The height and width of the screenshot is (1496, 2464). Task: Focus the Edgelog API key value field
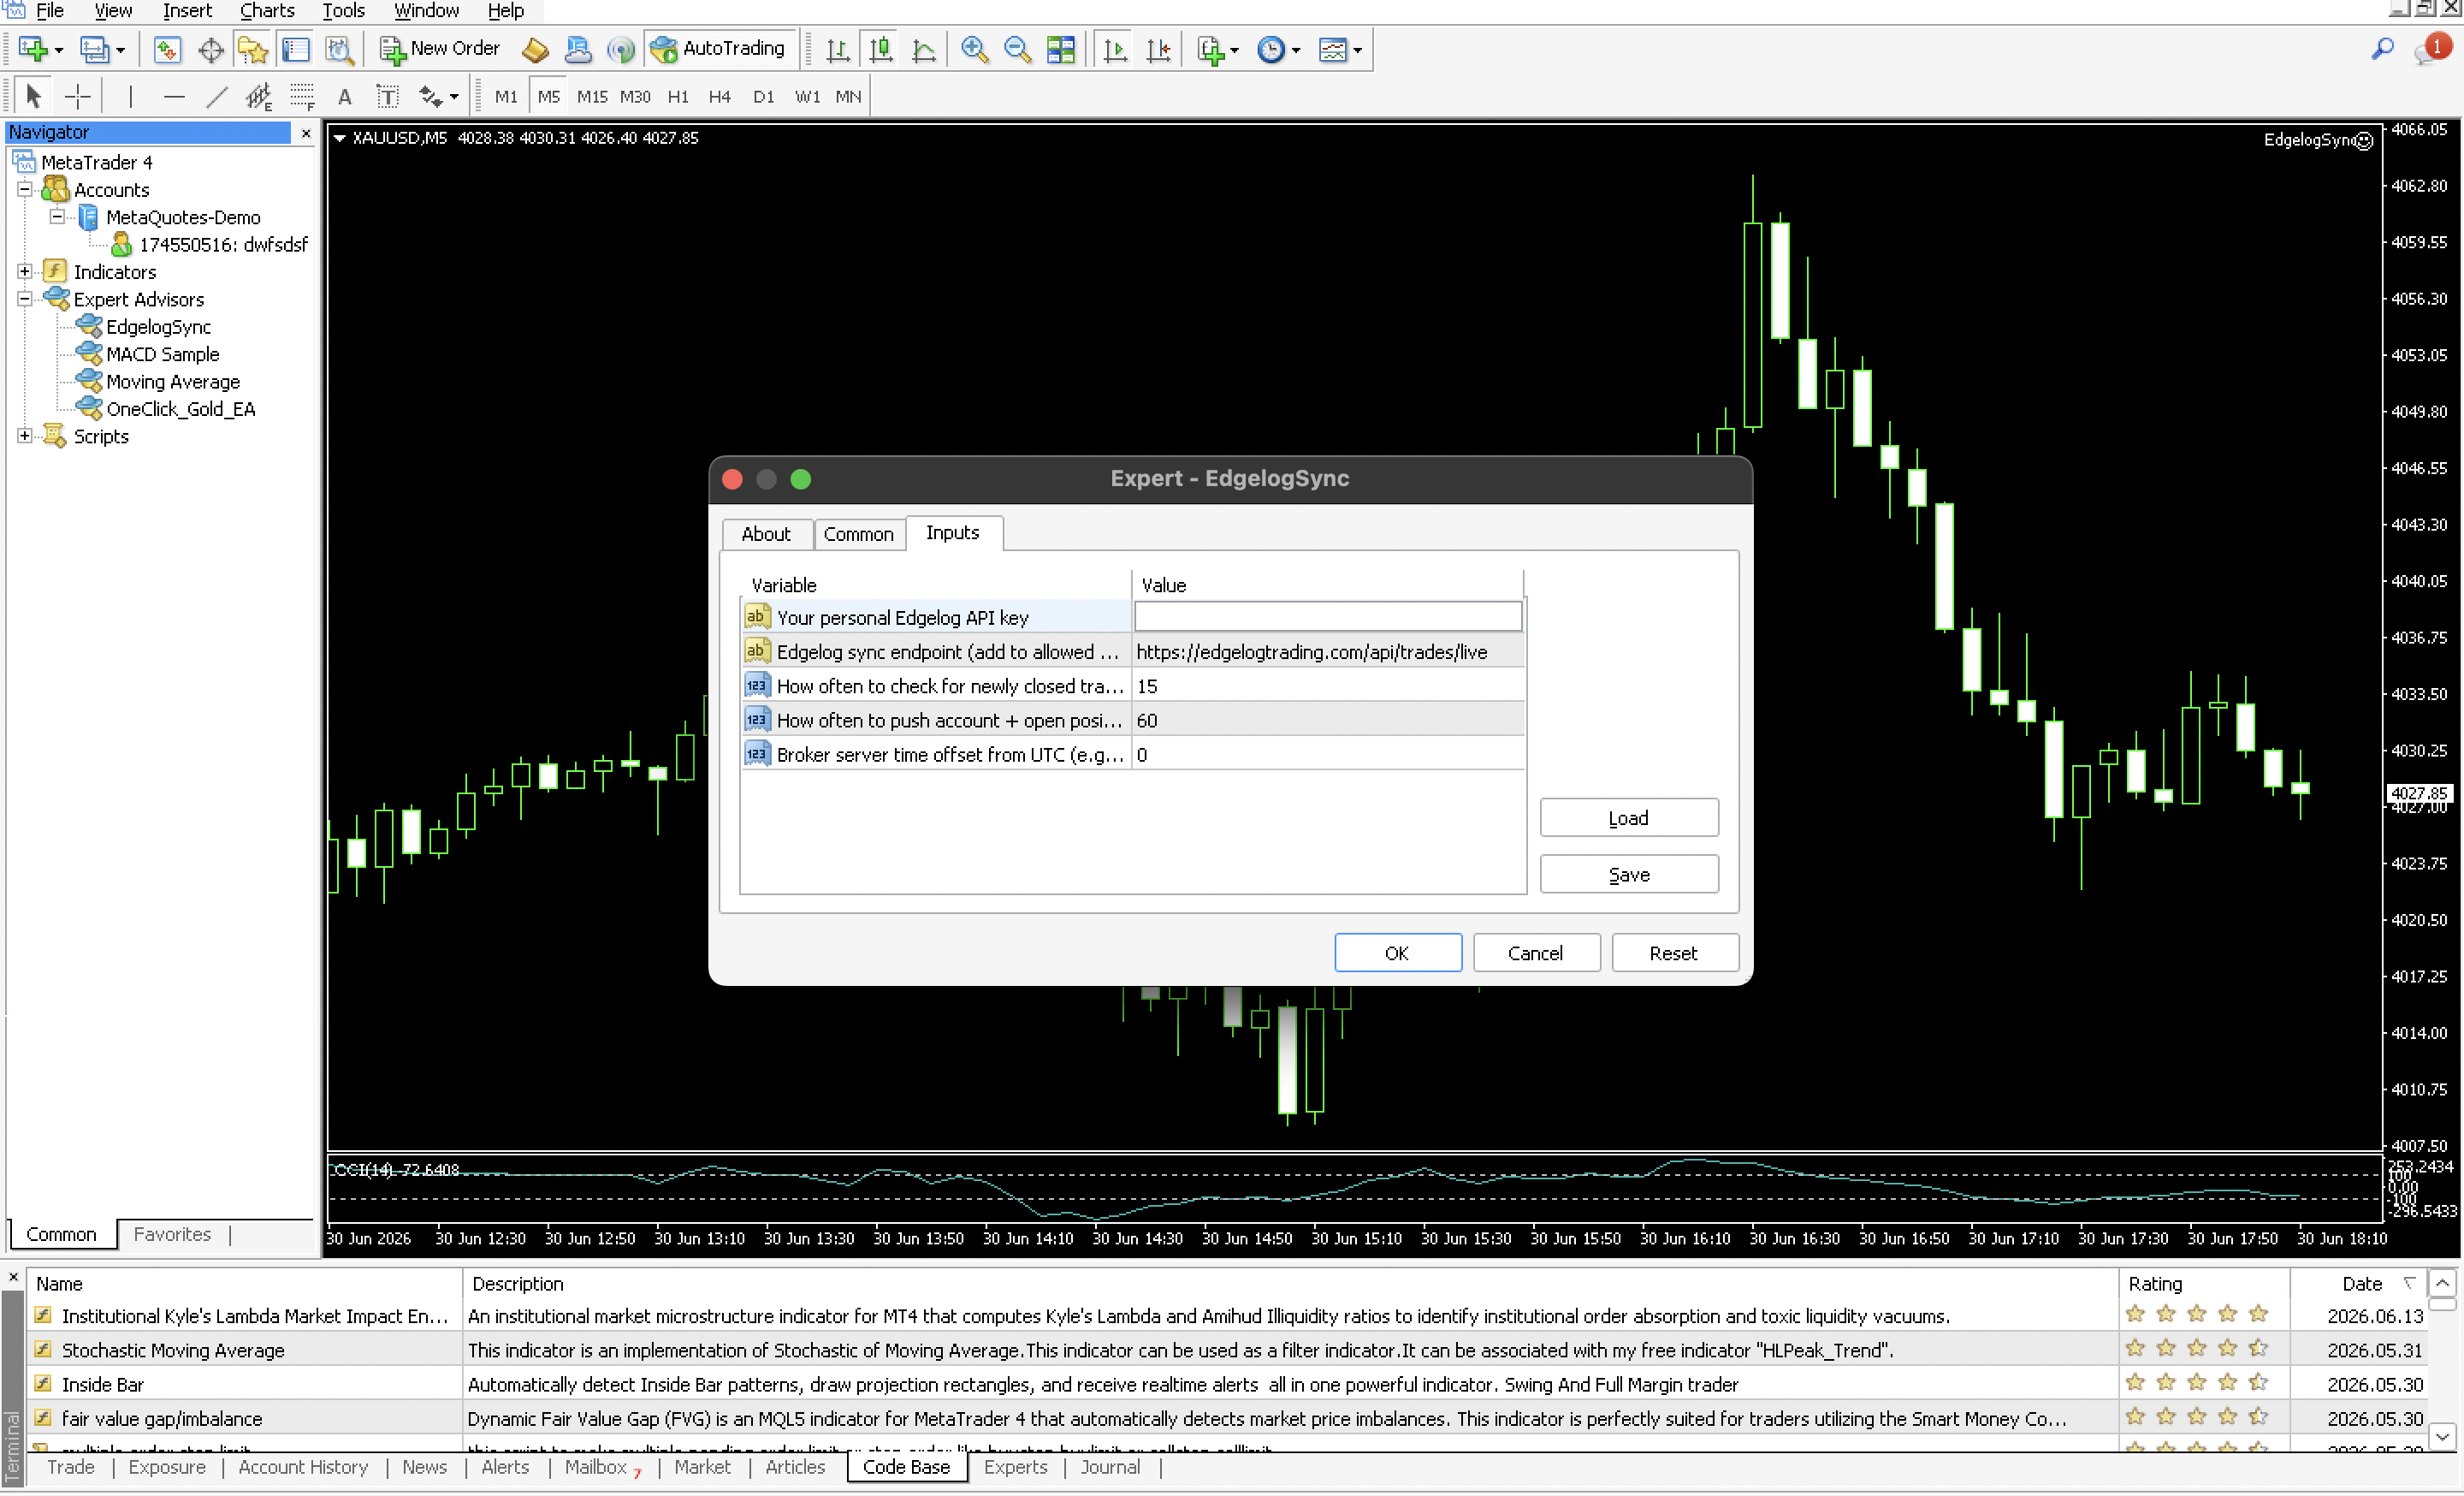1328,617
